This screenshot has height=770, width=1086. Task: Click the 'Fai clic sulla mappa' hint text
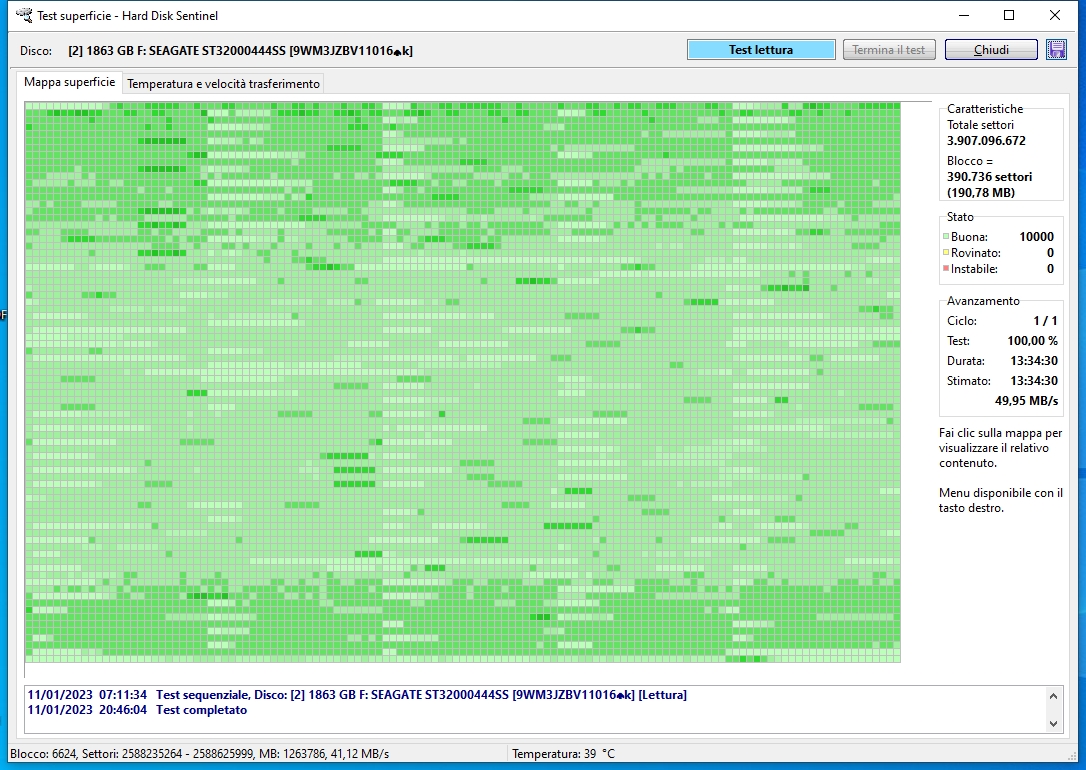point(1000,448)
